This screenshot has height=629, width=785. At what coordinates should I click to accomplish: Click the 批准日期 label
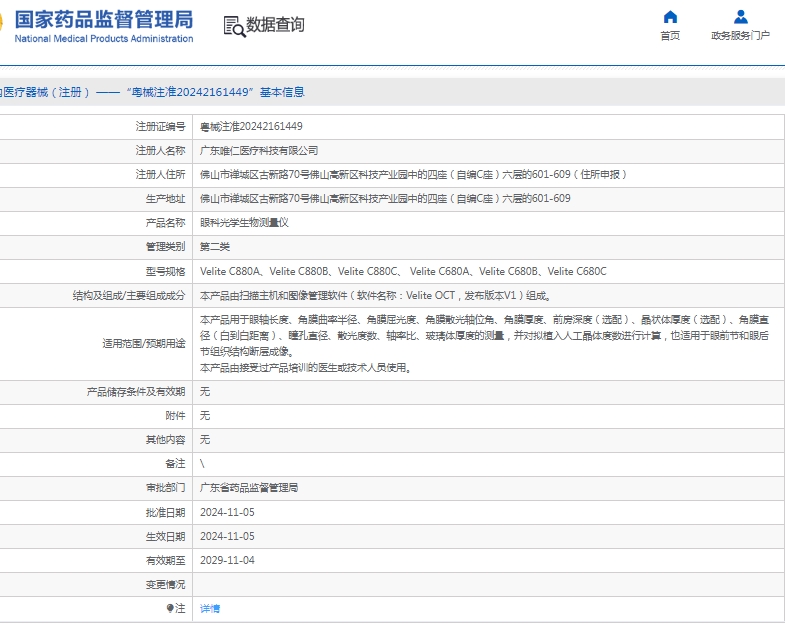(165, 512)
